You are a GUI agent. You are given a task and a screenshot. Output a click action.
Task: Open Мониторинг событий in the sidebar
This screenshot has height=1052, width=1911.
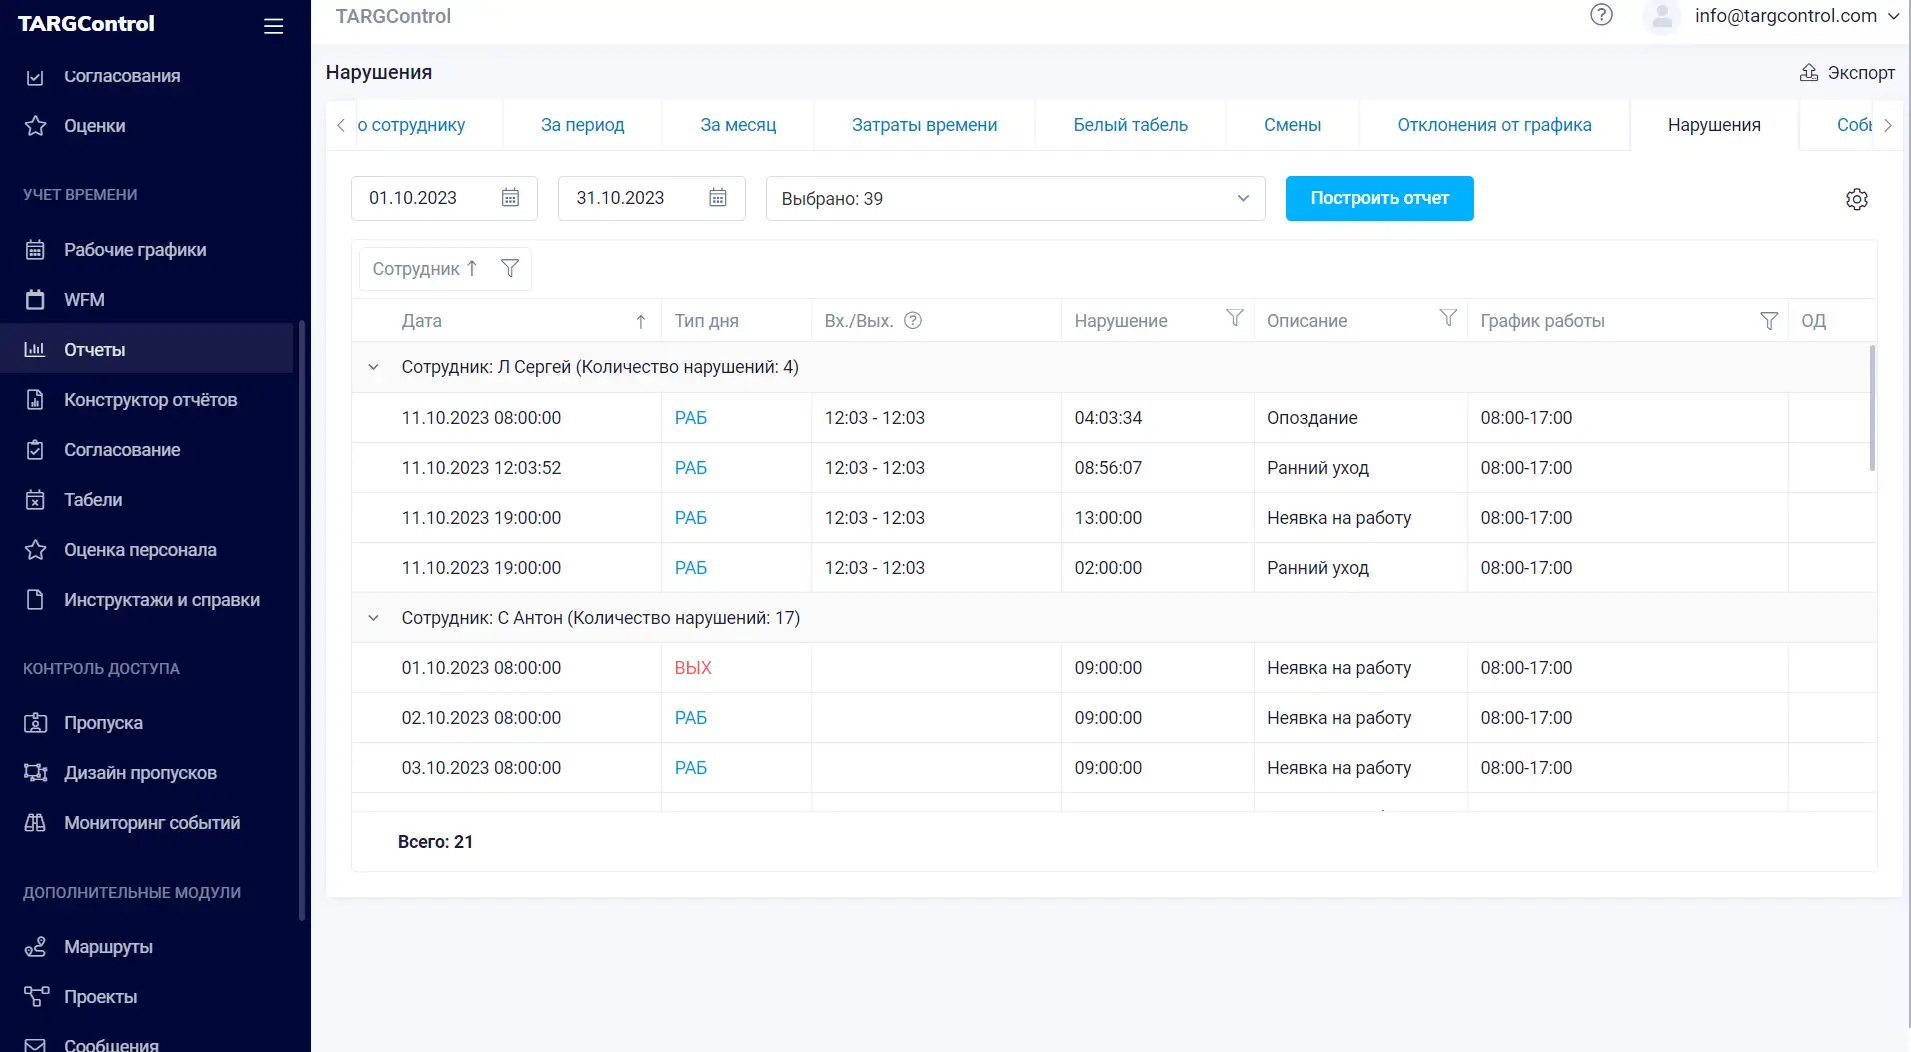152,823
